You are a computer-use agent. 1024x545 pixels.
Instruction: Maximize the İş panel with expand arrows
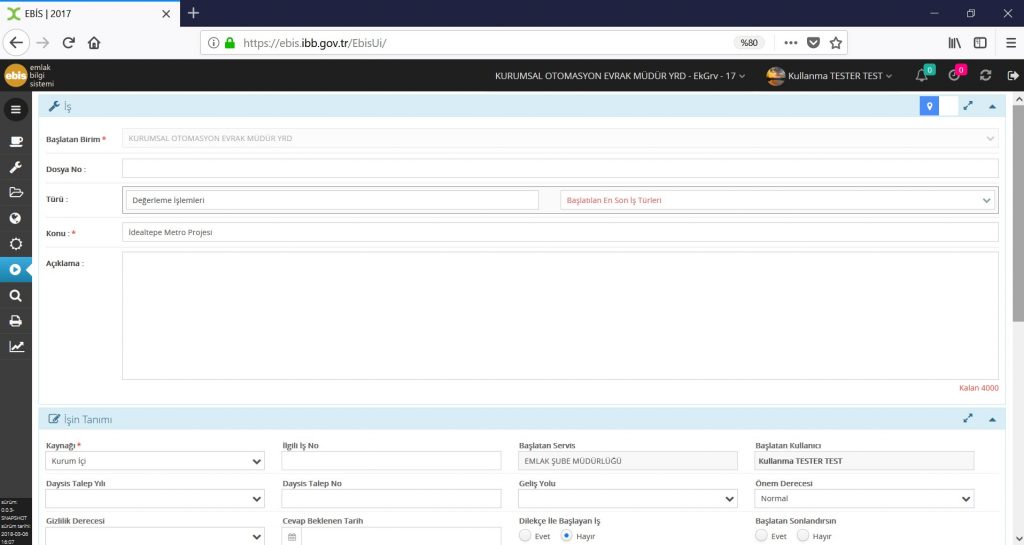[x=968, y=106]
